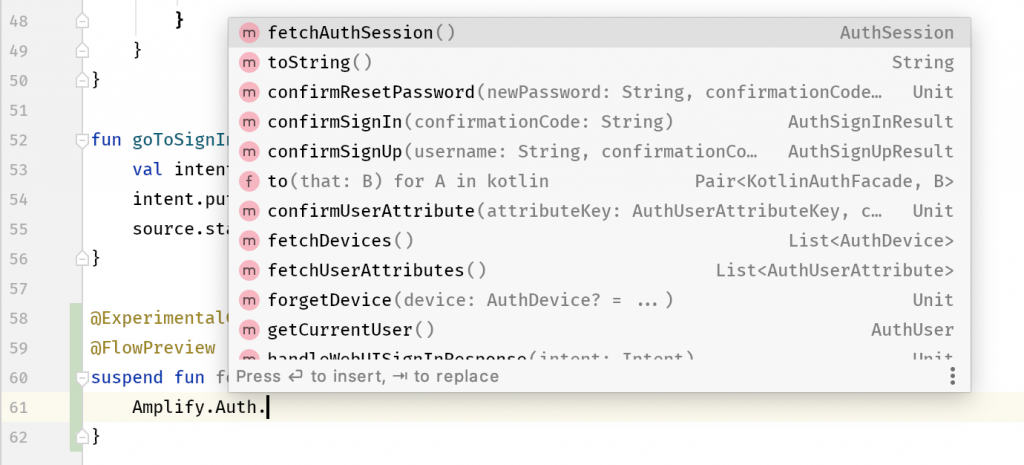
Task: Click the method icon beside confirmResetPassword
Action: coord(249,92)
